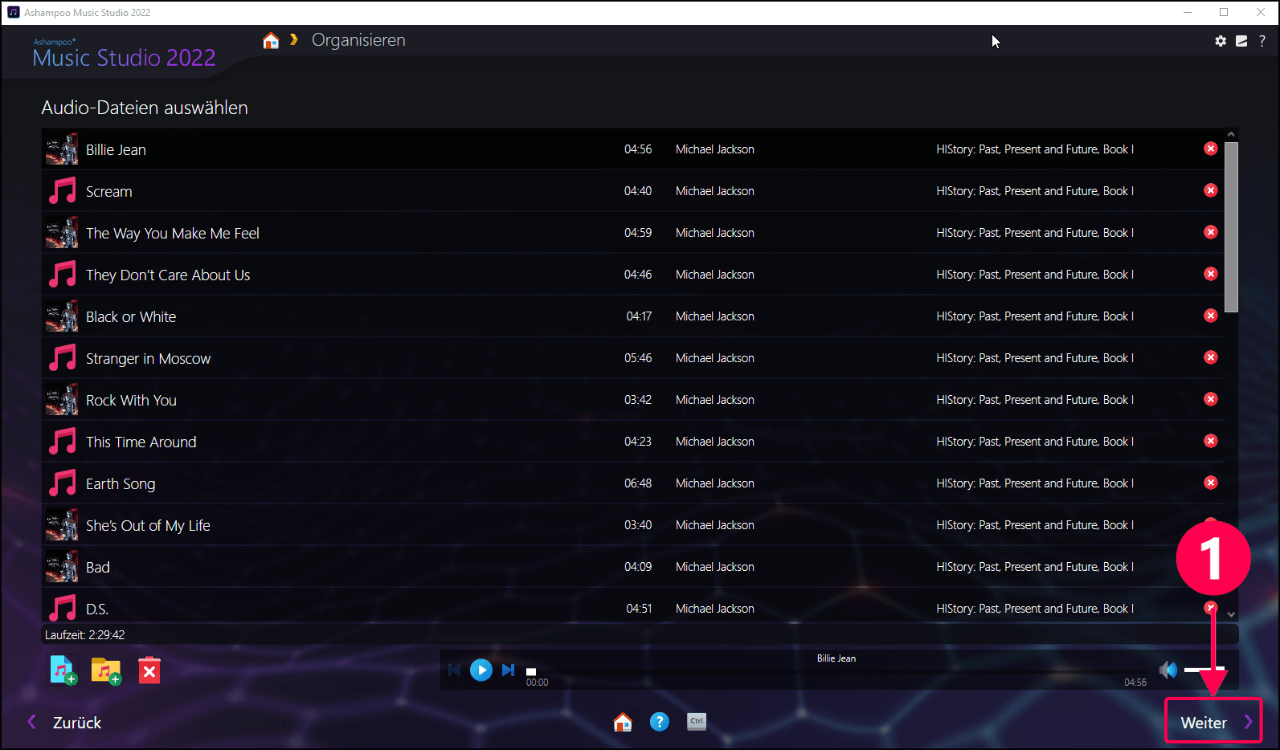The image size is (1280, 750).
Task: Click the delete all files icon
Action: click(x=149, y=670)
